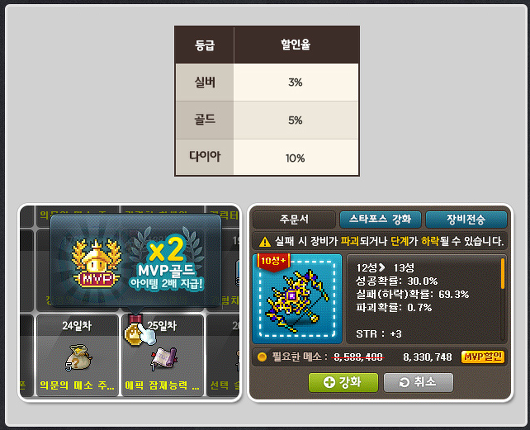Click the 골드 5% row in discount table
530x430 pixels.
click(x=267, y=120)
